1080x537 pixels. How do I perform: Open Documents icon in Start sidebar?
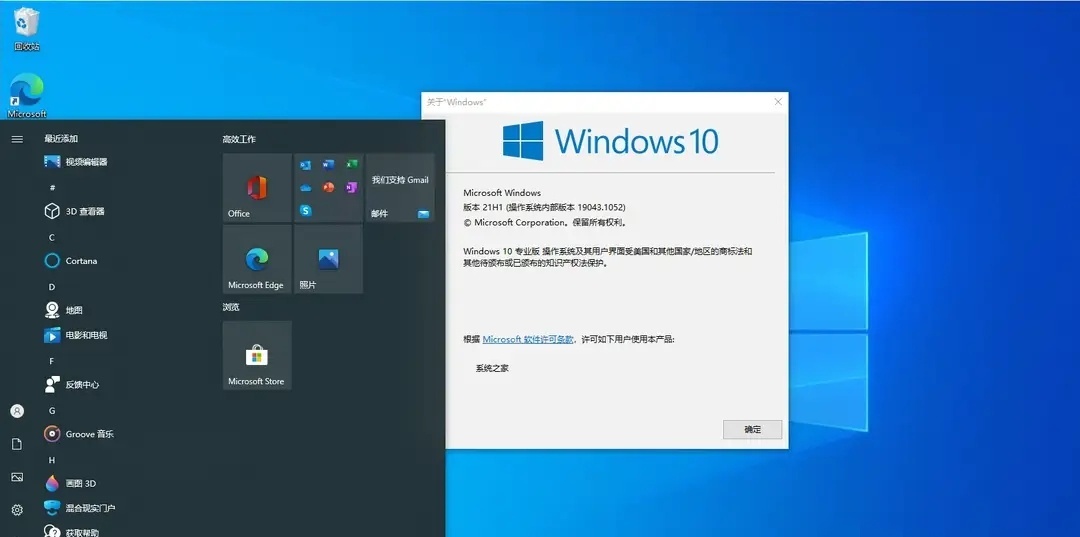(17, 444)
